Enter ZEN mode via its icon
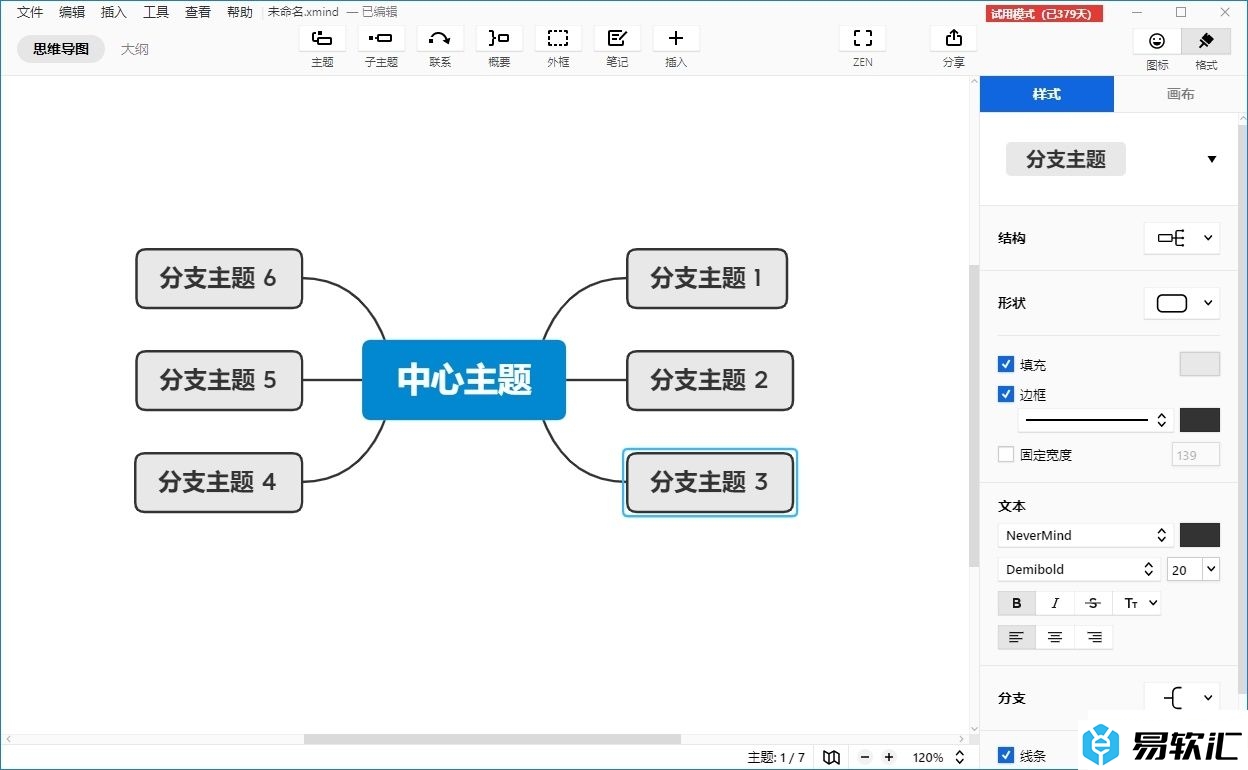The width and height of the screenshot is (1248, 770). coord(863,39)
